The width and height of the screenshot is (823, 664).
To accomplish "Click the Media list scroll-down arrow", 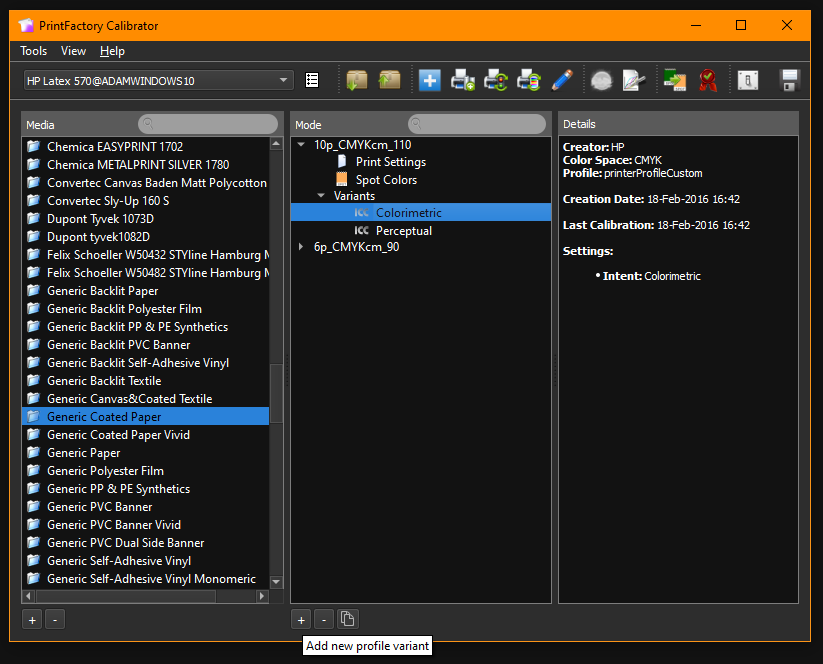I will (x=276, y=582).
